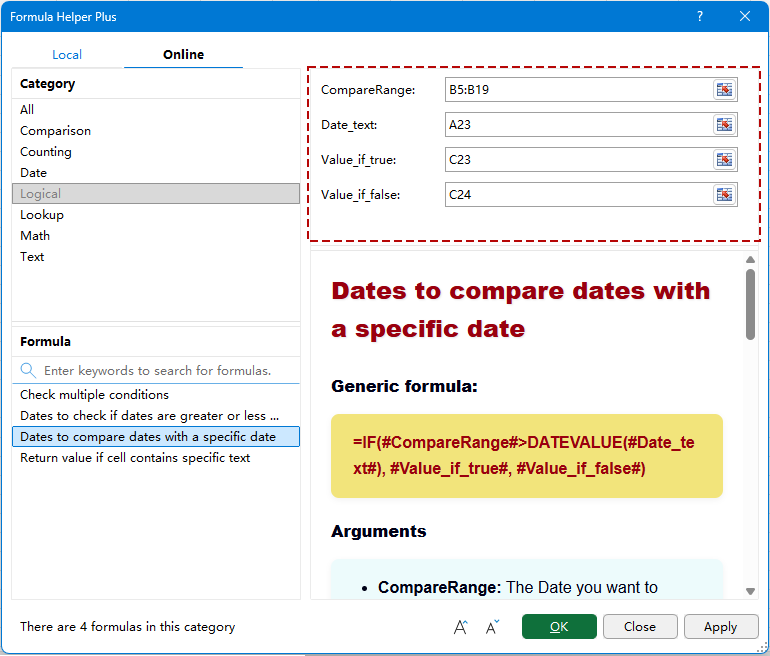Image resolution: width=770 pixels, height=656 pixels.
Task: Select the Lookup category
Action: click(x=156, y=215)
